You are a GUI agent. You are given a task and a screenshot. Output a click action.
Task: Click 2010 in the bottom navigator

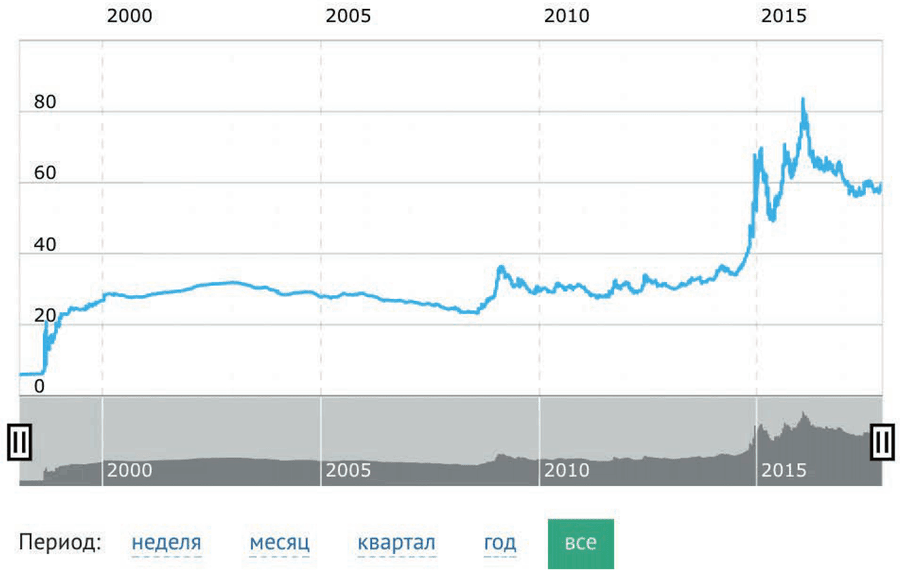[x=566, y=470]
